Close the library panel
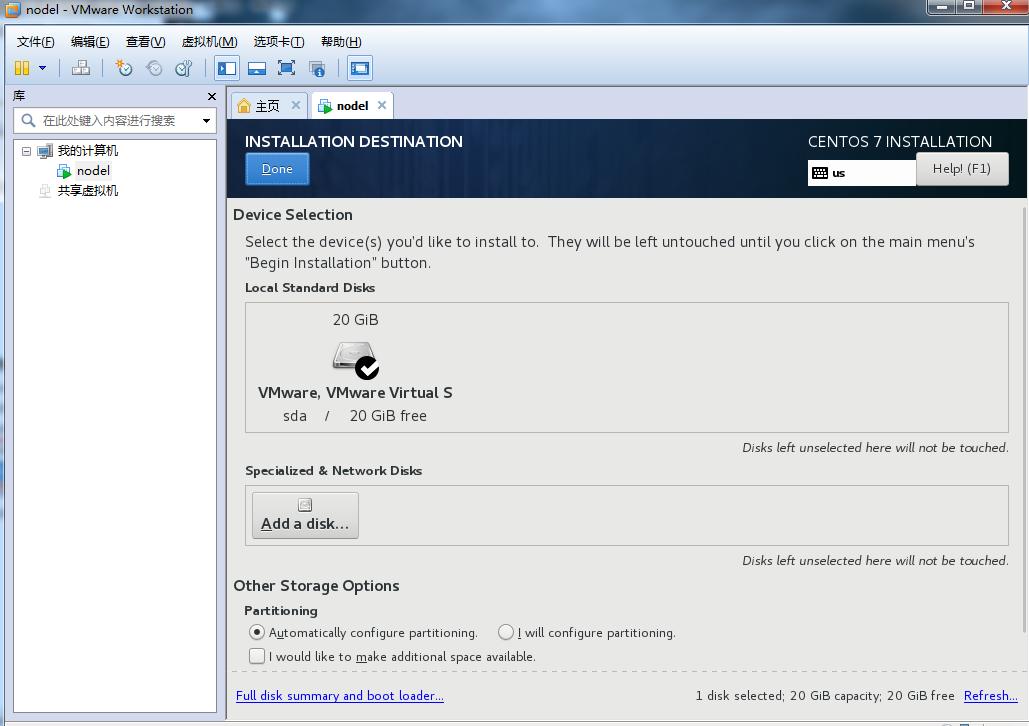The image size is (1029, 726). pos(212,96)
